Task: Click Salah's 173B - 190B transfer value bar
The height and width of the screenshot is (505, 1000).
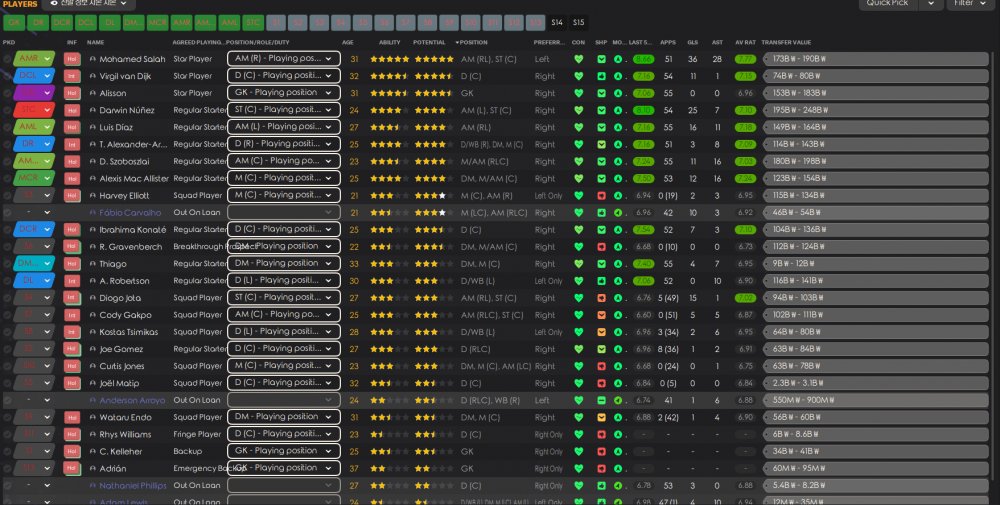Action: (x=876, y=59)
